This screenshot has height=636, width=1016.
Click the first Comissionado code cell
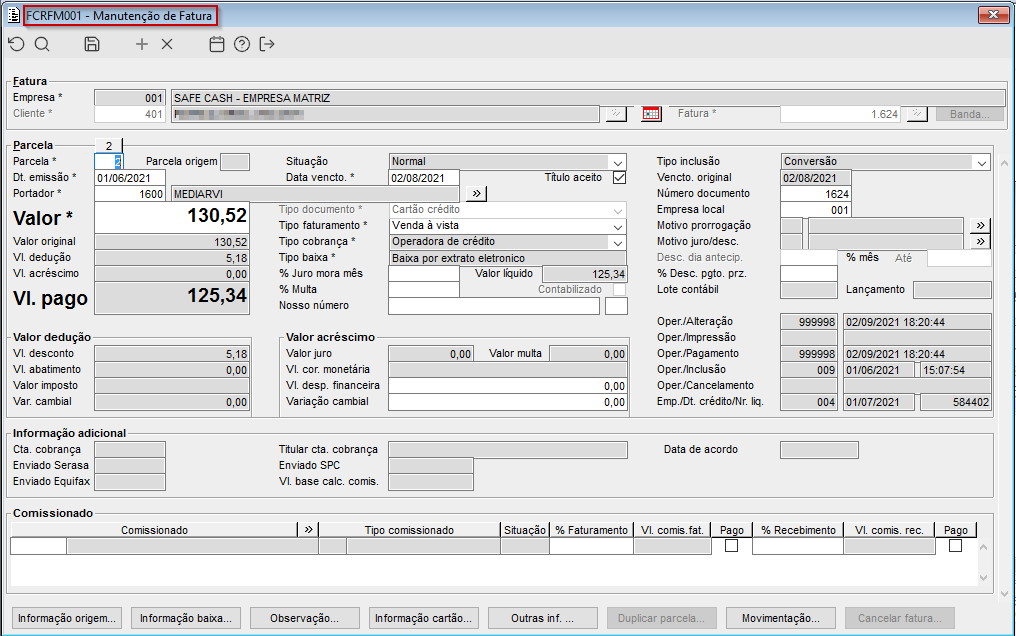(x=38, y=546)
